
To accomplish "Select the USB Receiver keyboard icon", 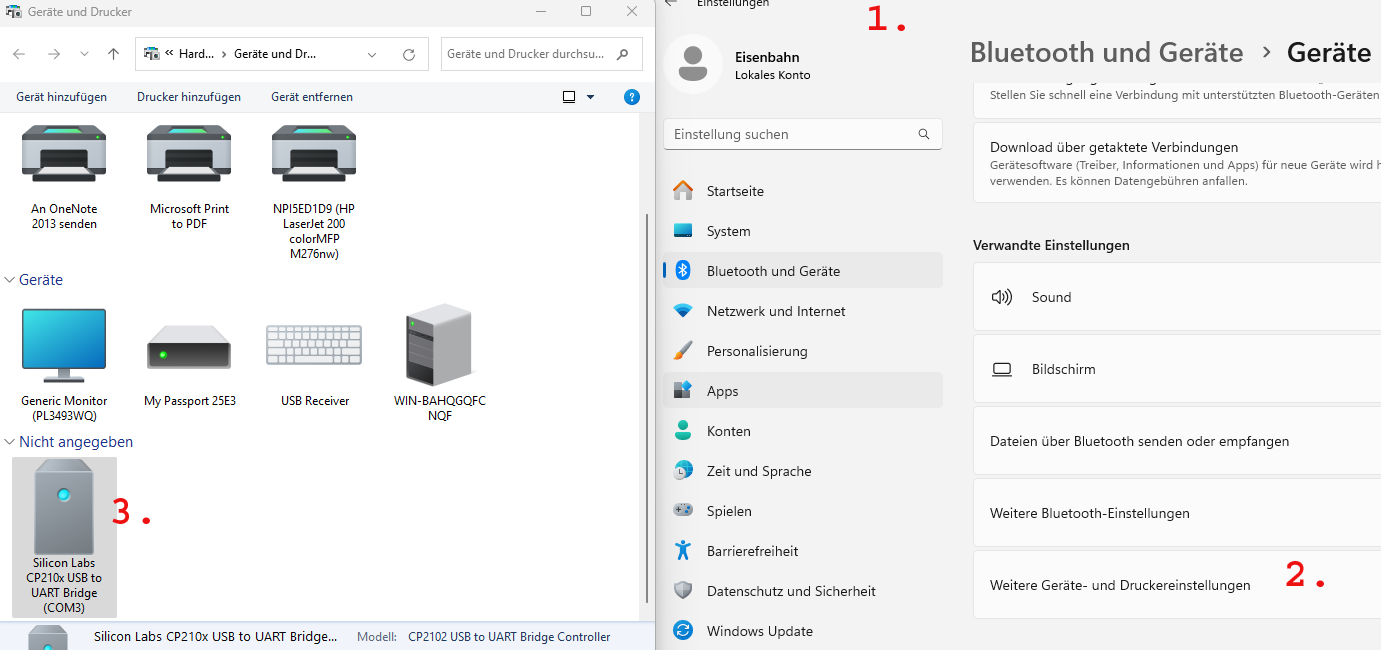I will pyautogui.click(x=314, y=346).
